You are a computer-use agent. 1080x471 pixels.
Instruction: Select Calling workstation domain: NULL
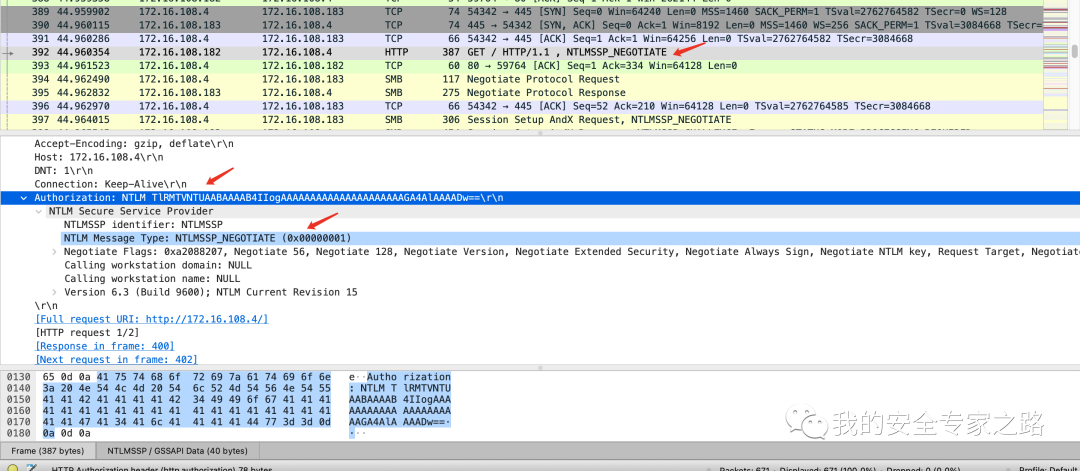pos(157,265)
